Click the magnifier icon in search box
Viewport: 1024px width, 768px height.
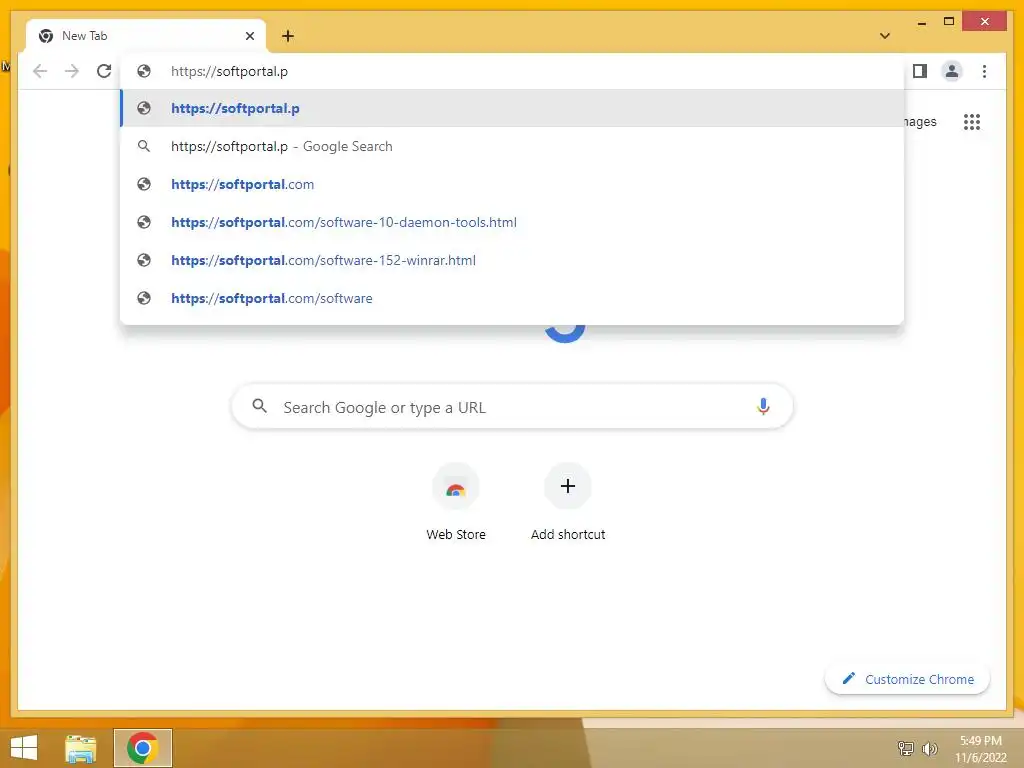coord(259,406)
